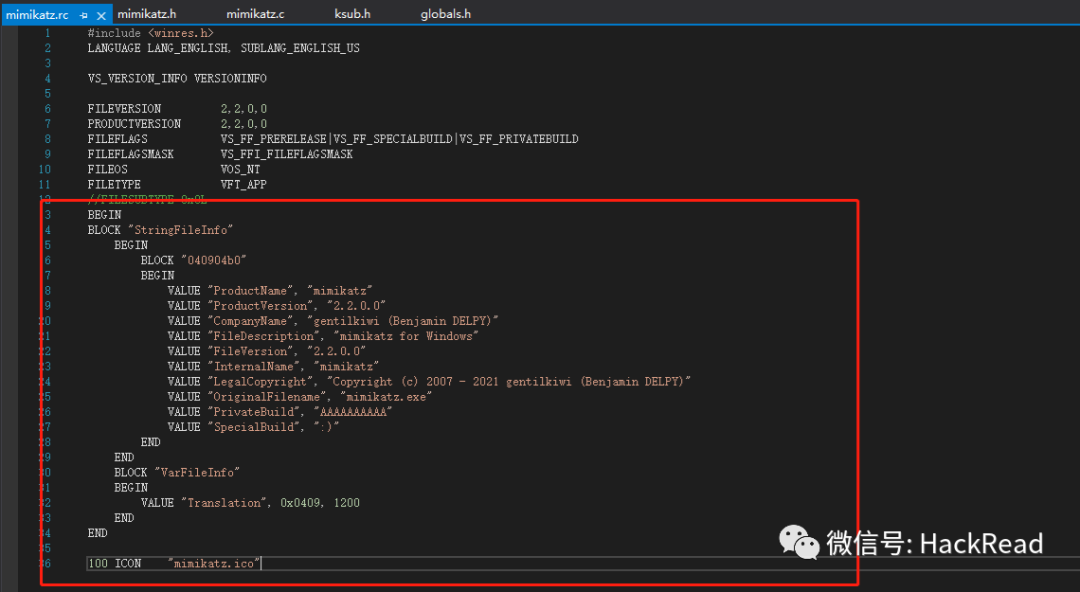
Task: Click the "mimikatz.exe" string
Action: pyautogui.click(x=386, y=397)
